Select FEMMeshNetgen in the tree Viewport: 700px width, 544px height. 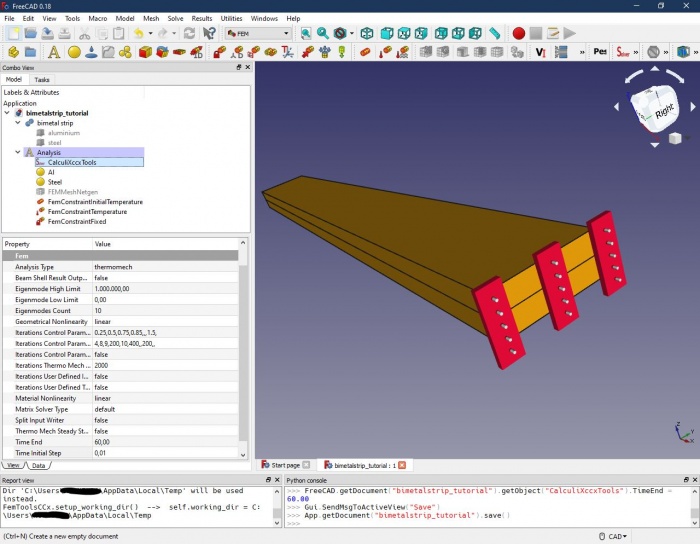tap(73, 192)
